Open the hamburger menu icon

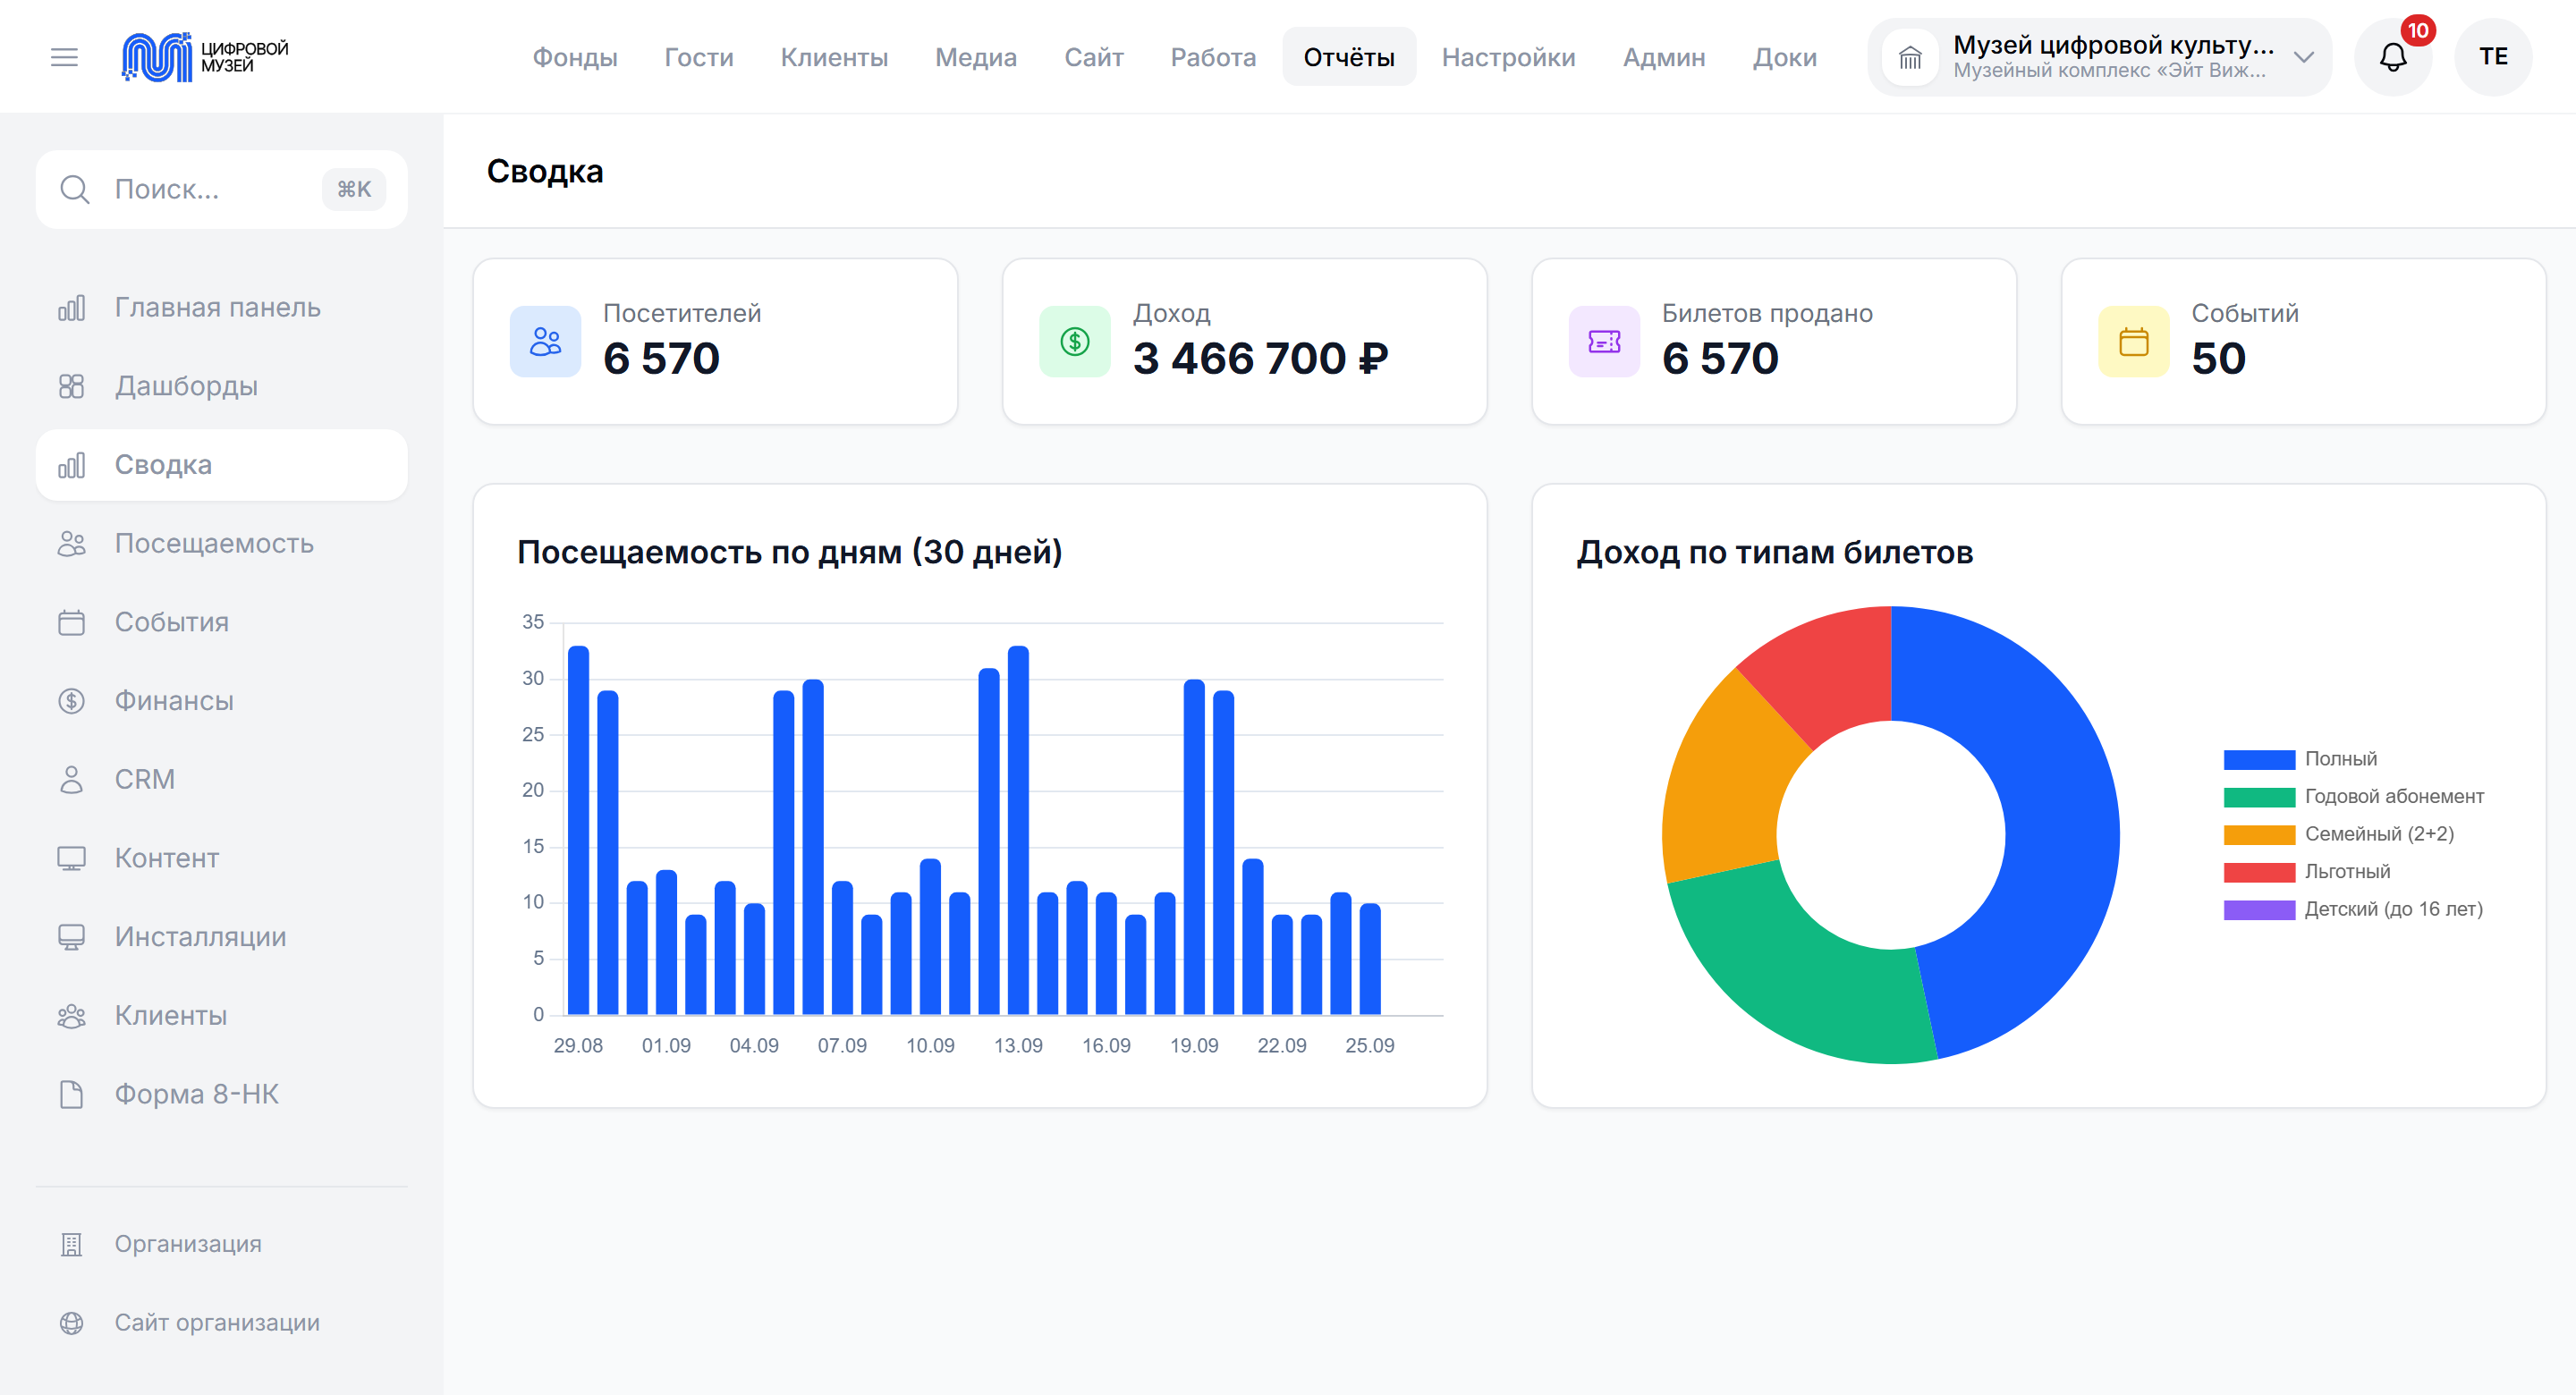(x=64, y=57)
